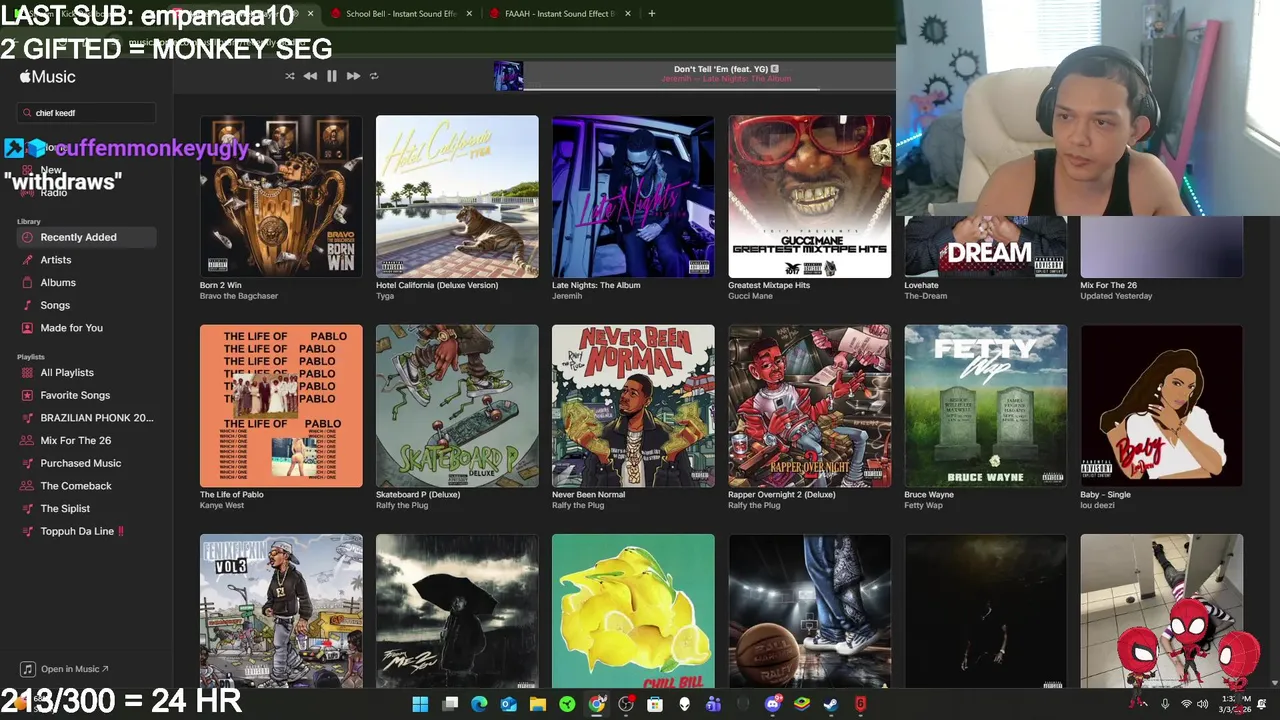
Task: Open Steam from the taskbar
Action: pyautogui.click(x=831, y=704)
